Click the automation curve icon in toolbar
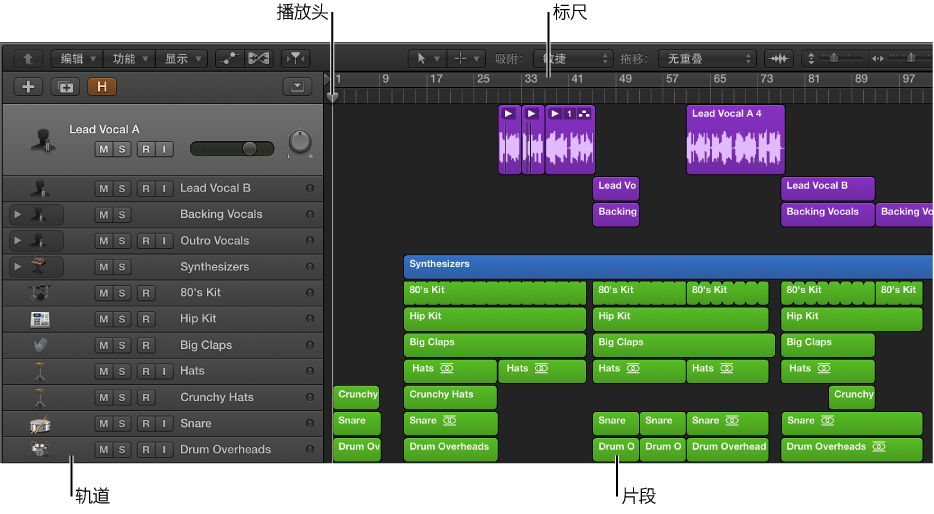The height and width of the screenshot is (514, 934). coord(228,59)
